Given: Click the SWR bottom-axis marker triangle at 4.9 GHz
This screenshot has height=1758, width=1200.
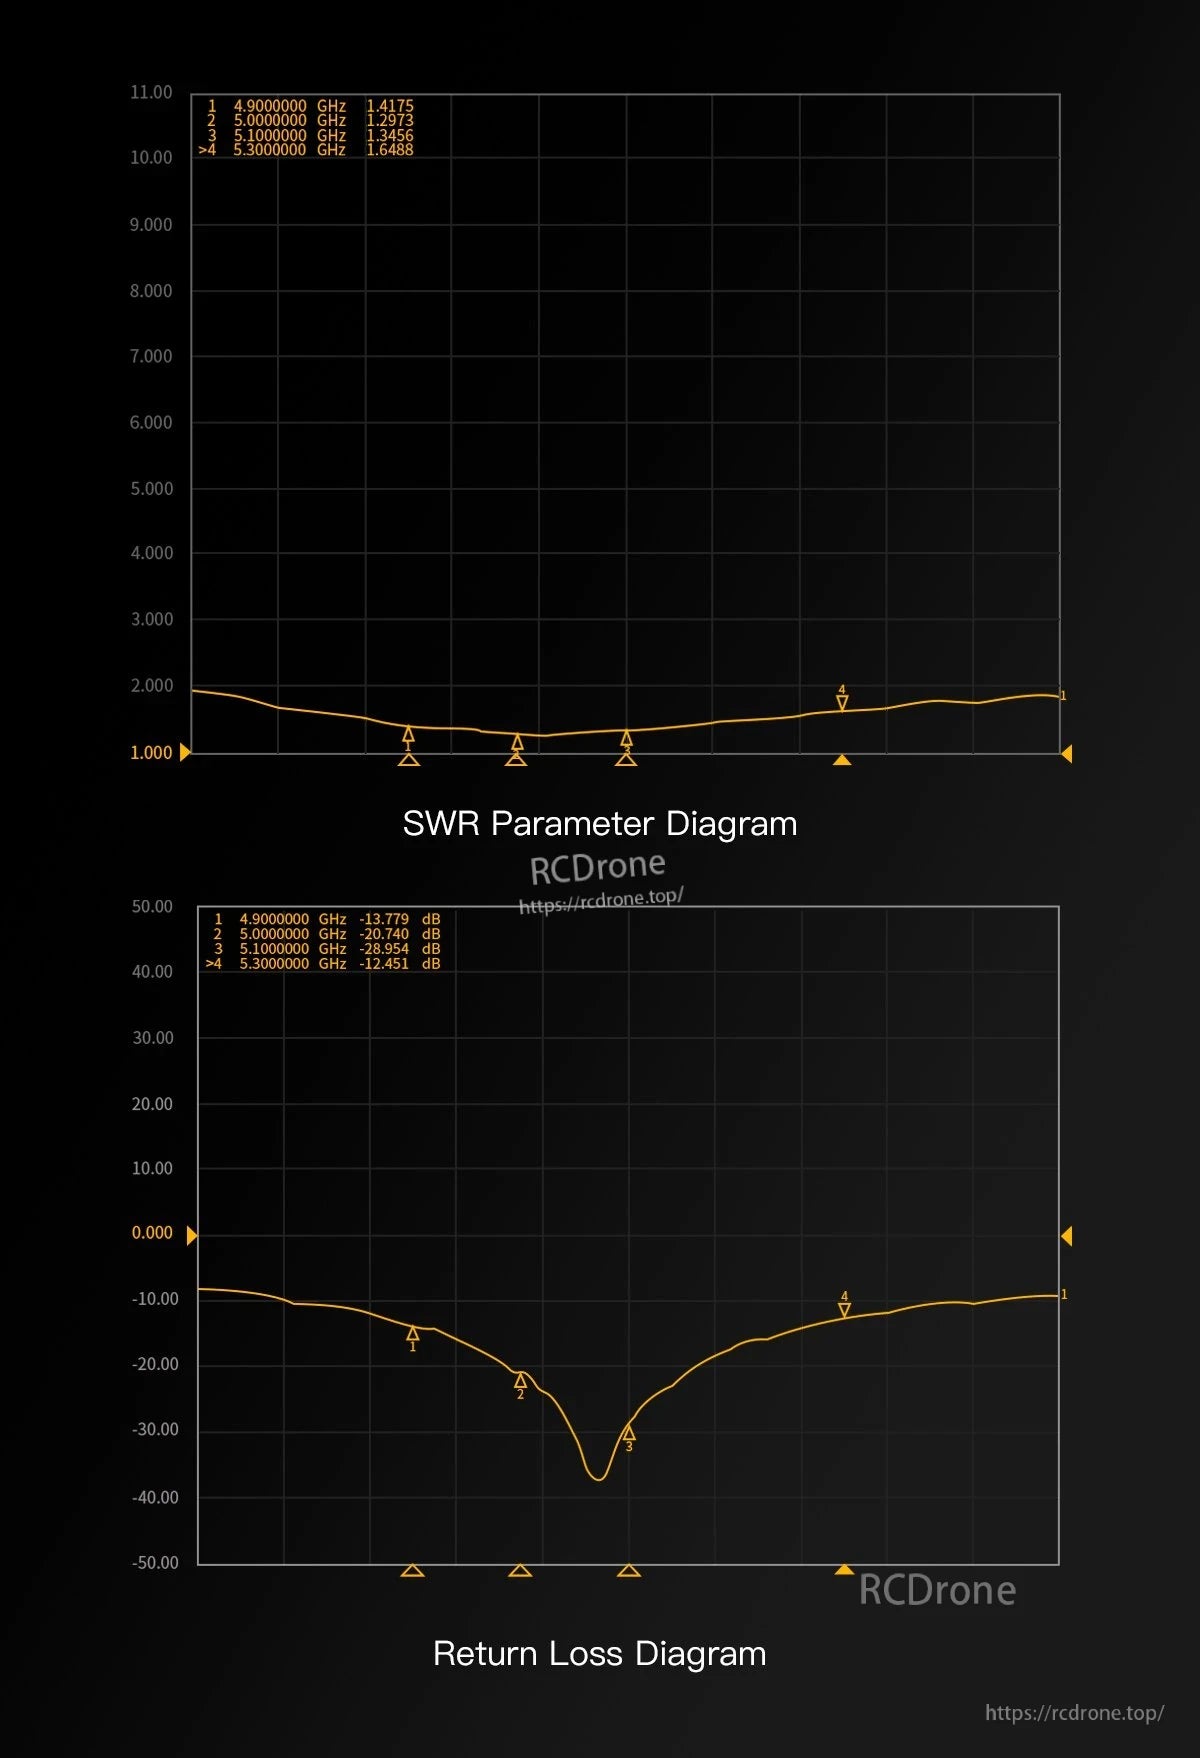Looking at the screenshot, I should pyautogui.click(x=408, y=760).
